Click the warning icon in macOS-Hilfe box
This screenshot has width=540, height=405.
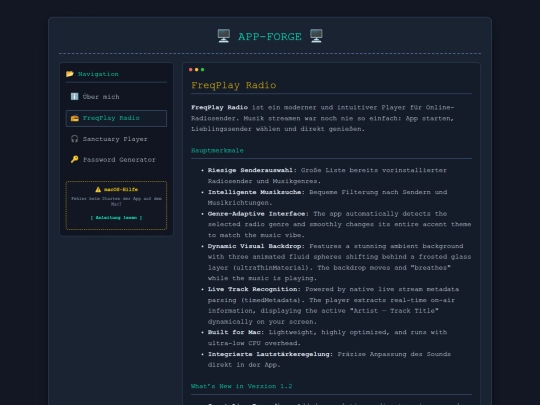tap(98, 189)
